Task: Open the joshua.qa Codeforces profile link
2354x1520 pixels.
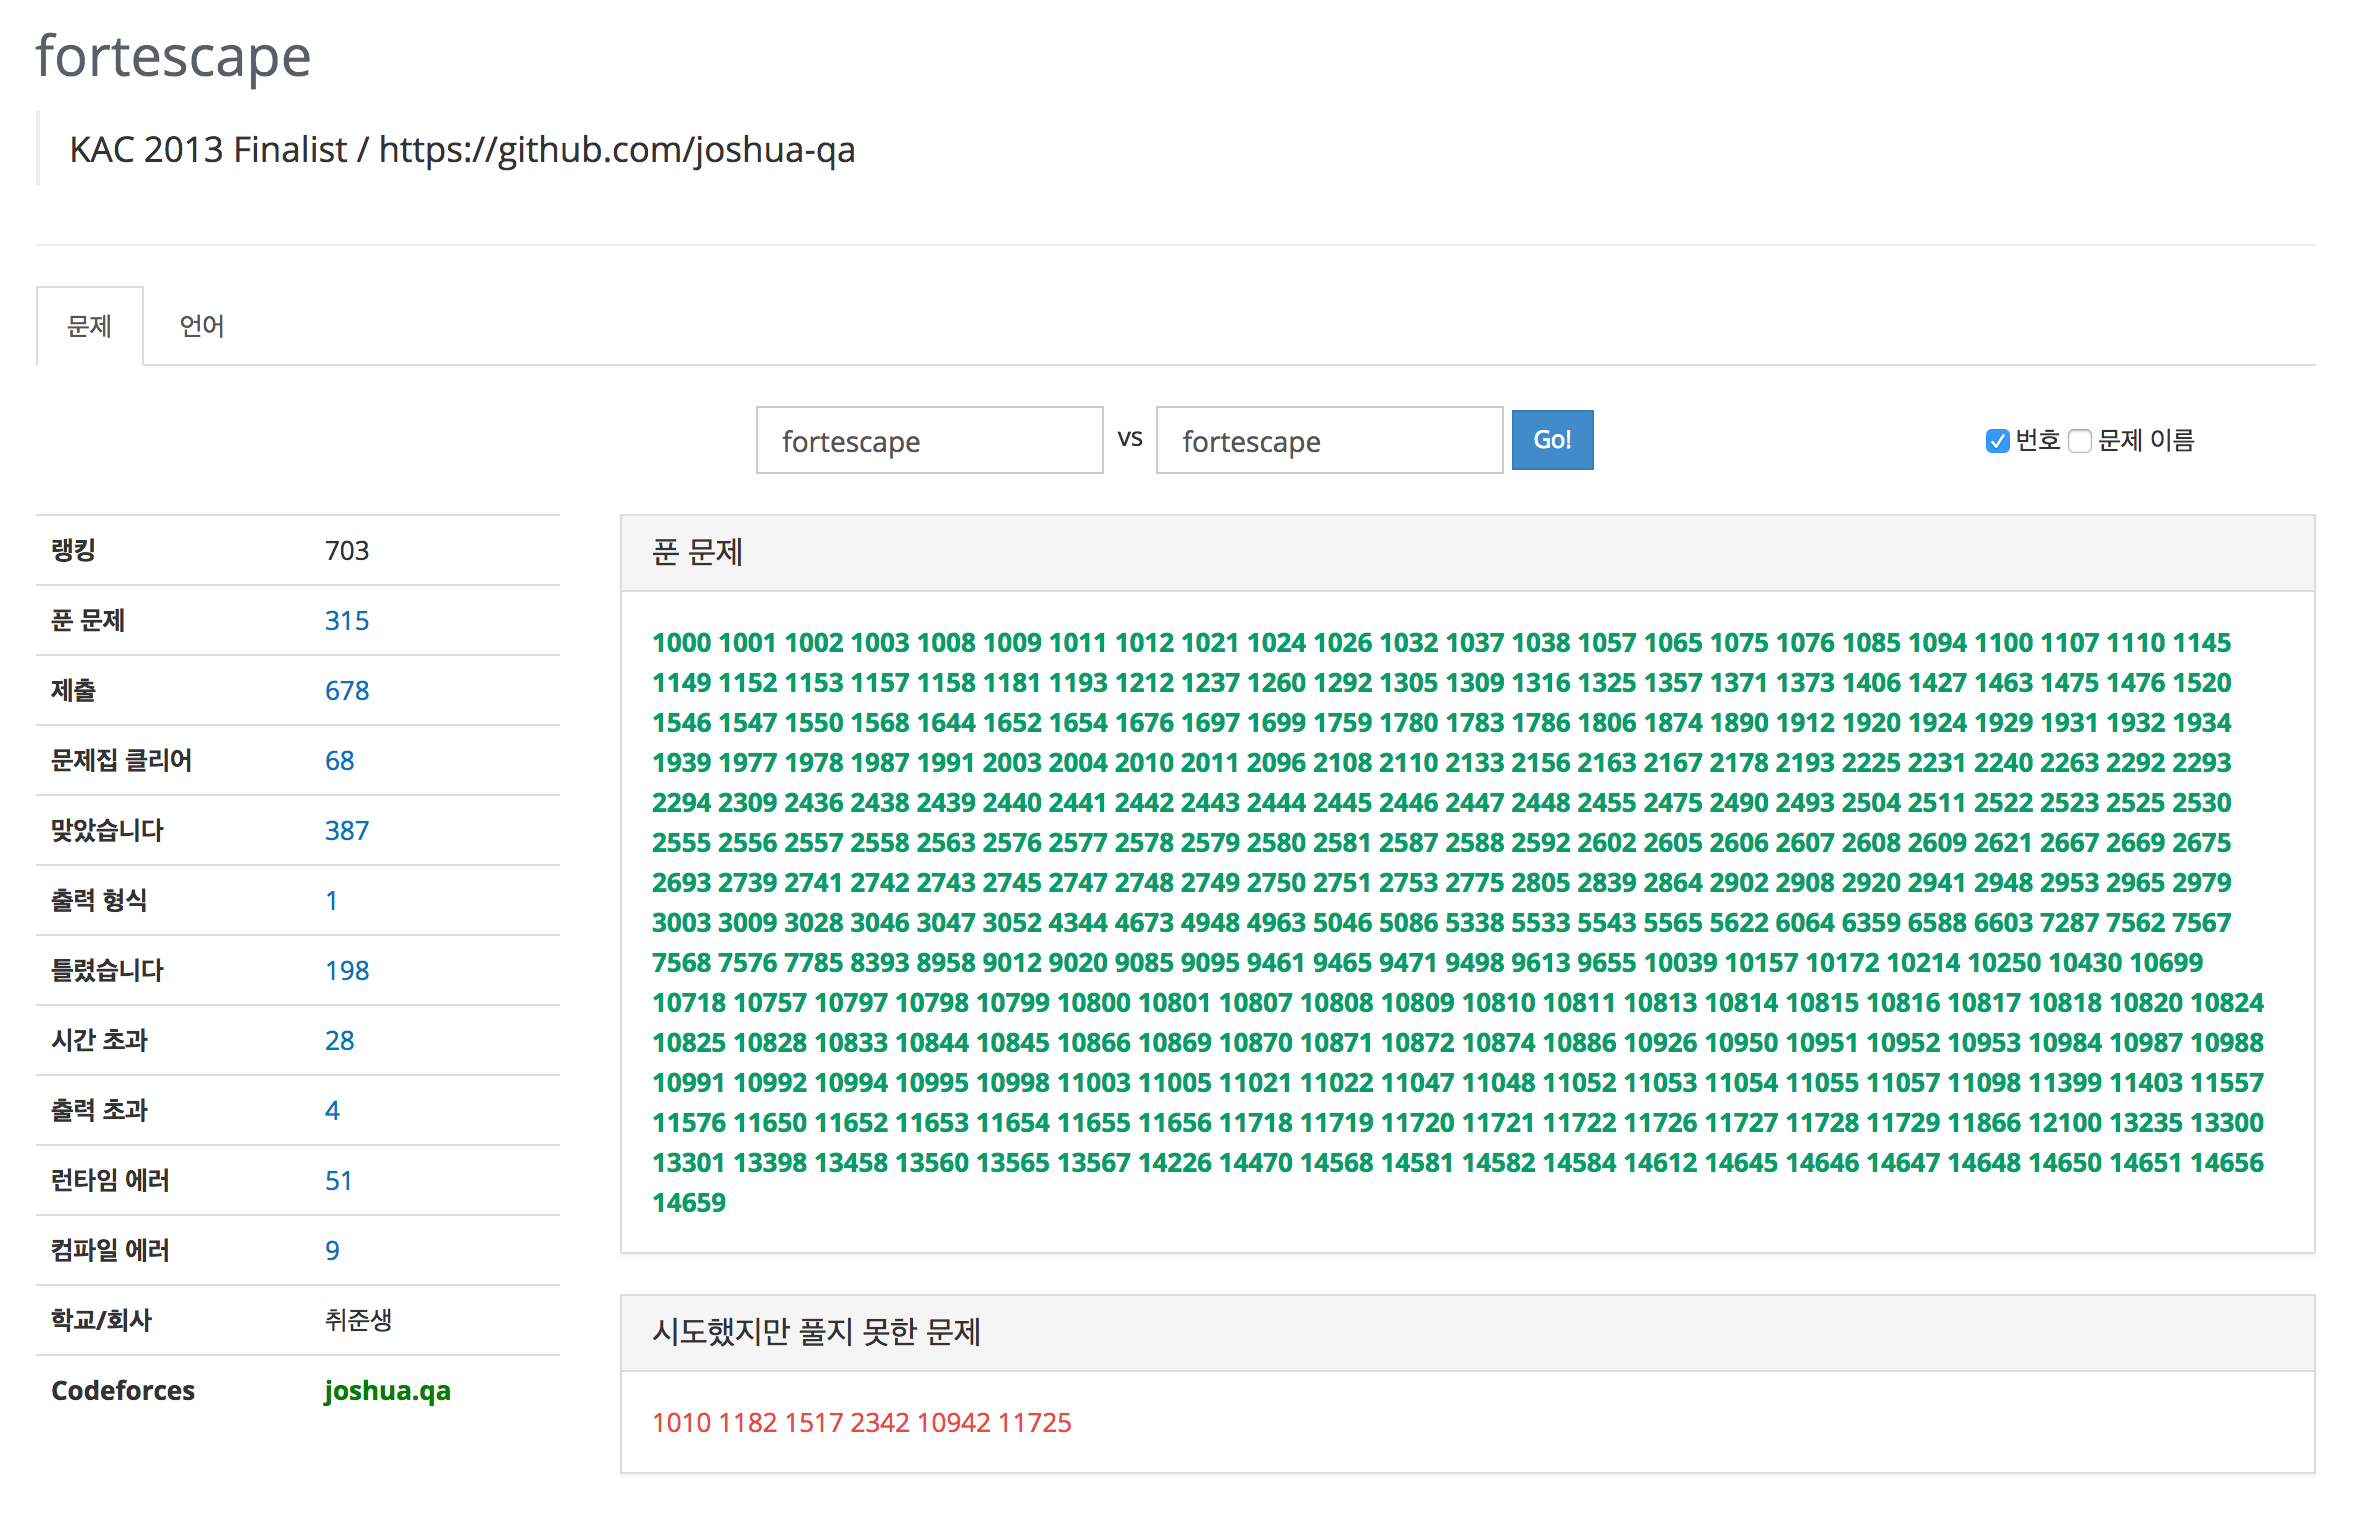Action: (387, 1391)
